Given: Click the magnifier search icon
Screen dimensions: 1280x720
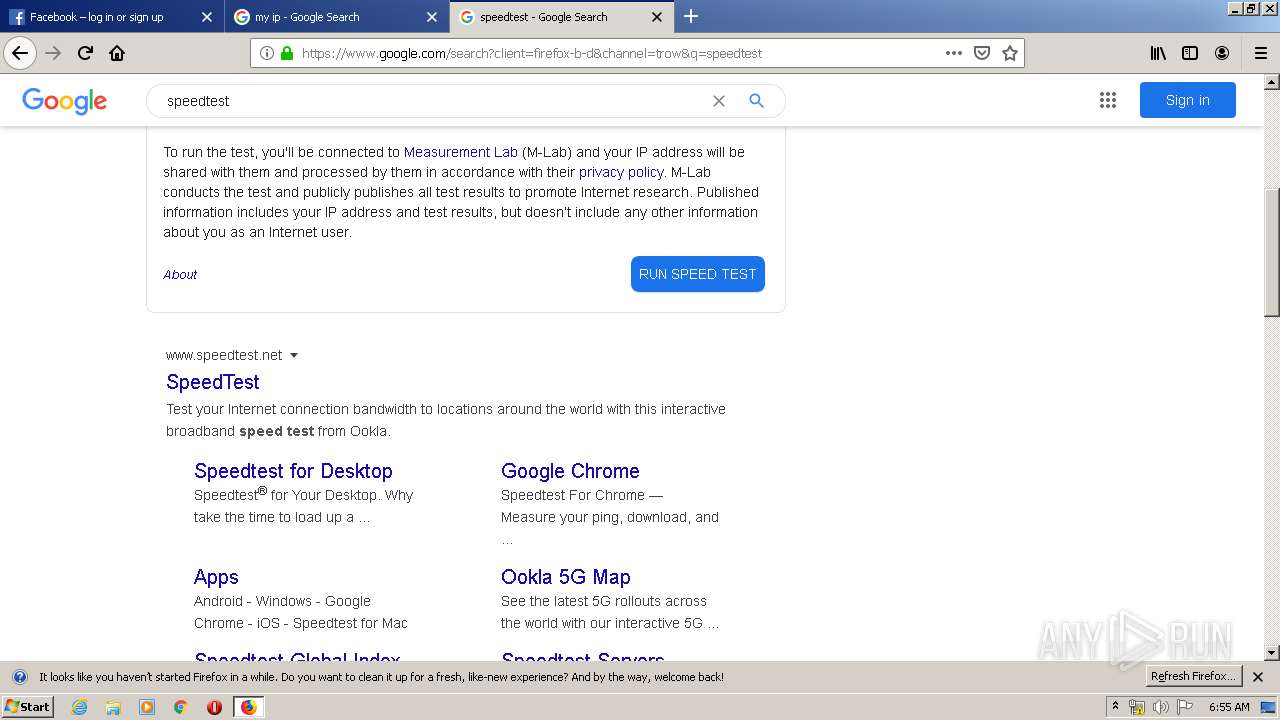Looking at the screenshot, I should (x=756, y=101).
